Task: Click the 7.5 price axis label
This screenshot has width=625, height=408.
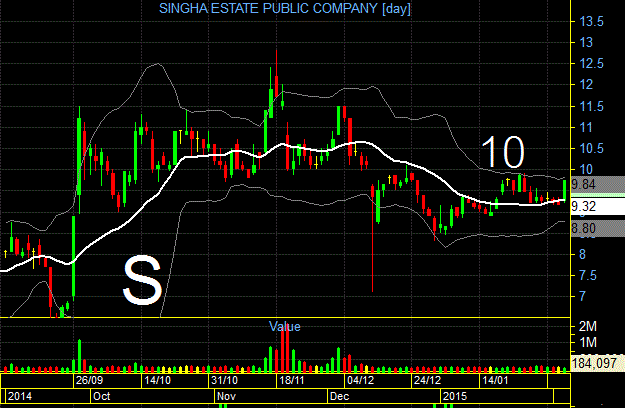Action: tap(588, 275)
